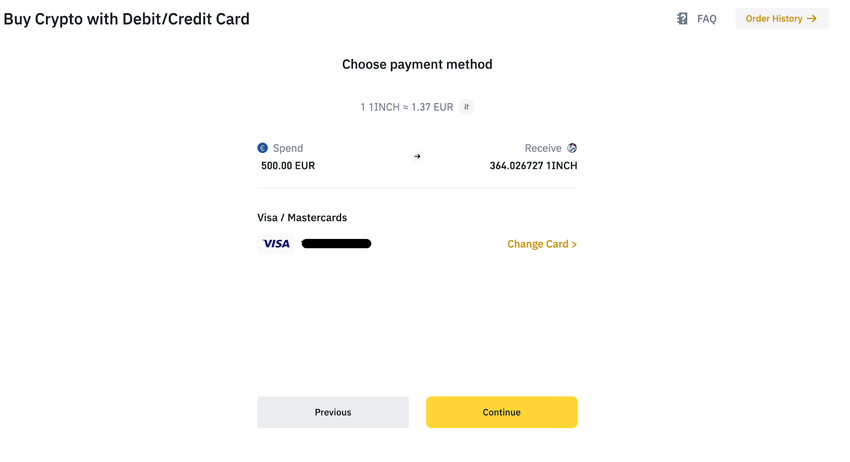Click the 500.00 EUR spend amount
The image size is (850, 462).
pyautogui.click(x=288, y=166)
